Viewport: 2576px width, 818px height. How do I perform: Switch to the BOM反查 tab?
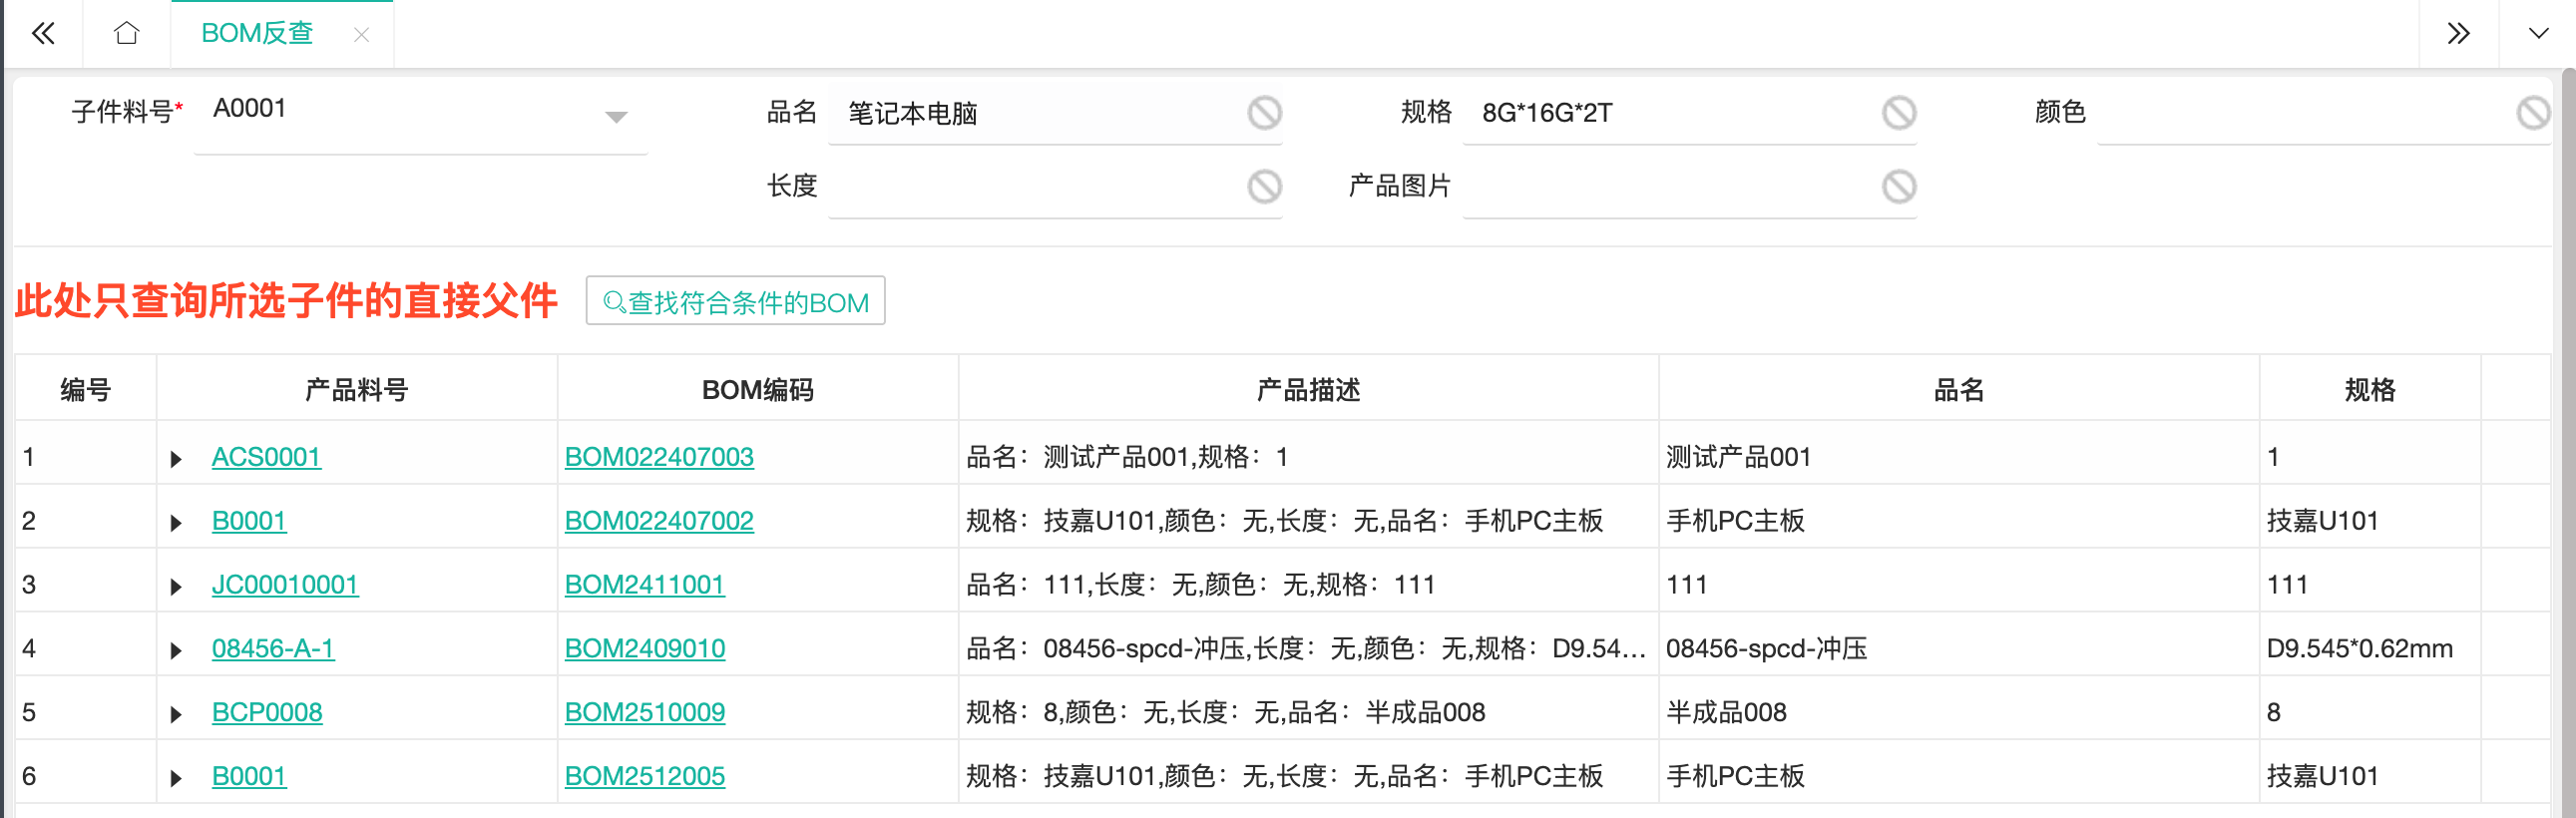pos(257,34)
